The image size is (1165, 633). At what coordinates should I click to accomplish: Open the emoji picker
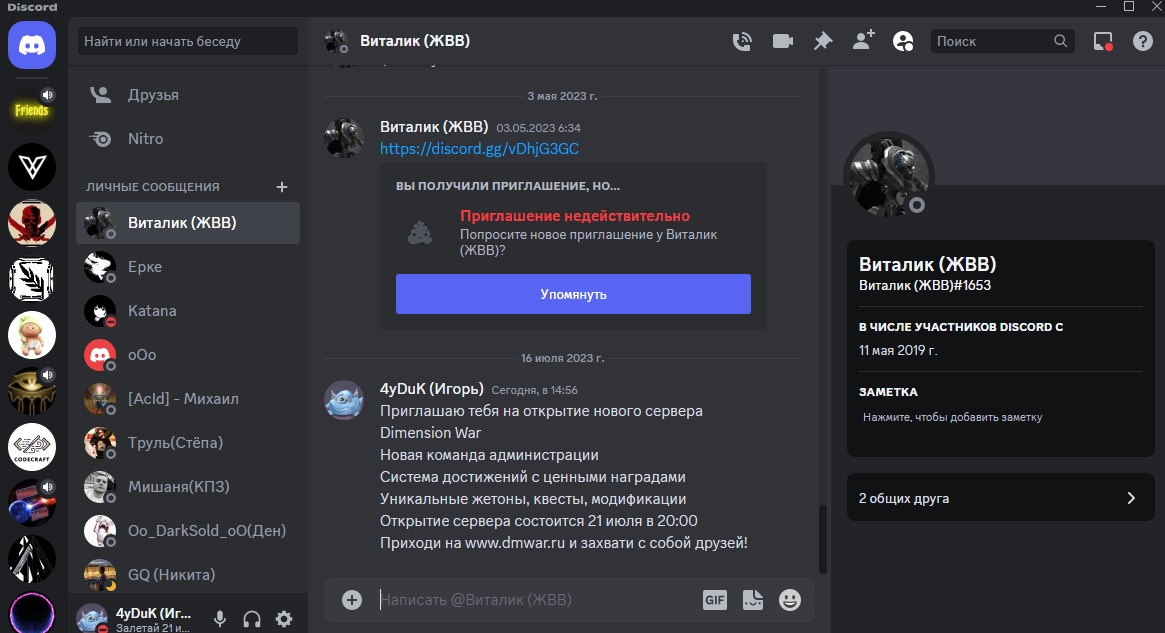point(790,600)
